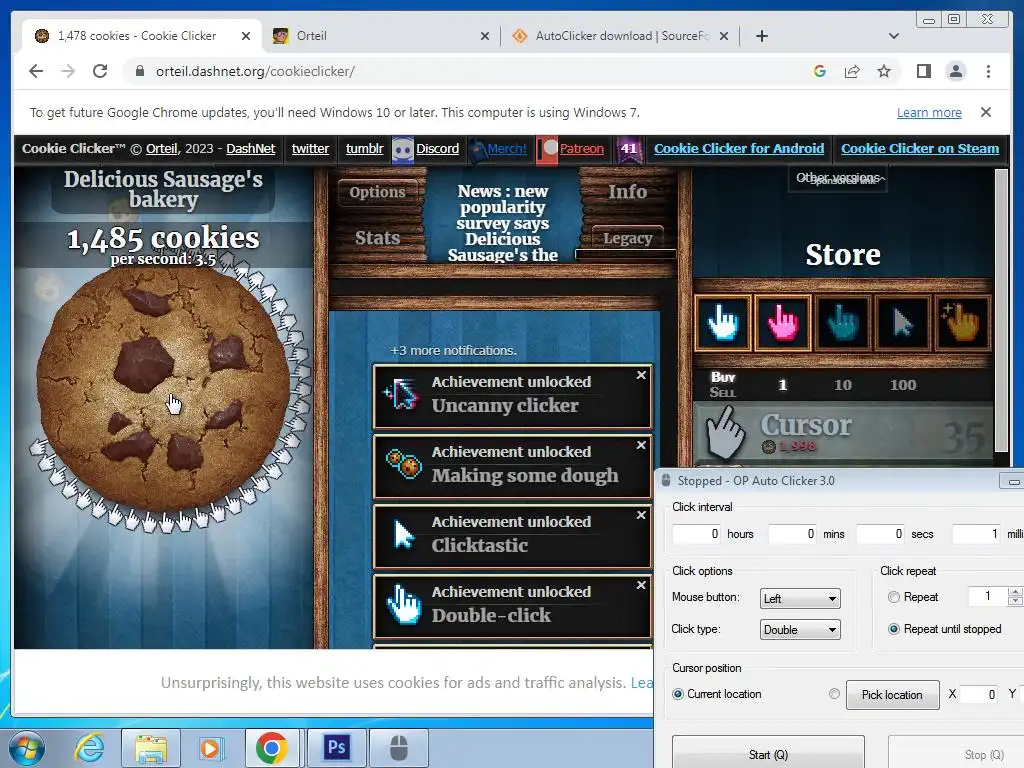Open a new browser tab
The image size is (1024, 768).
coord(761,36)
